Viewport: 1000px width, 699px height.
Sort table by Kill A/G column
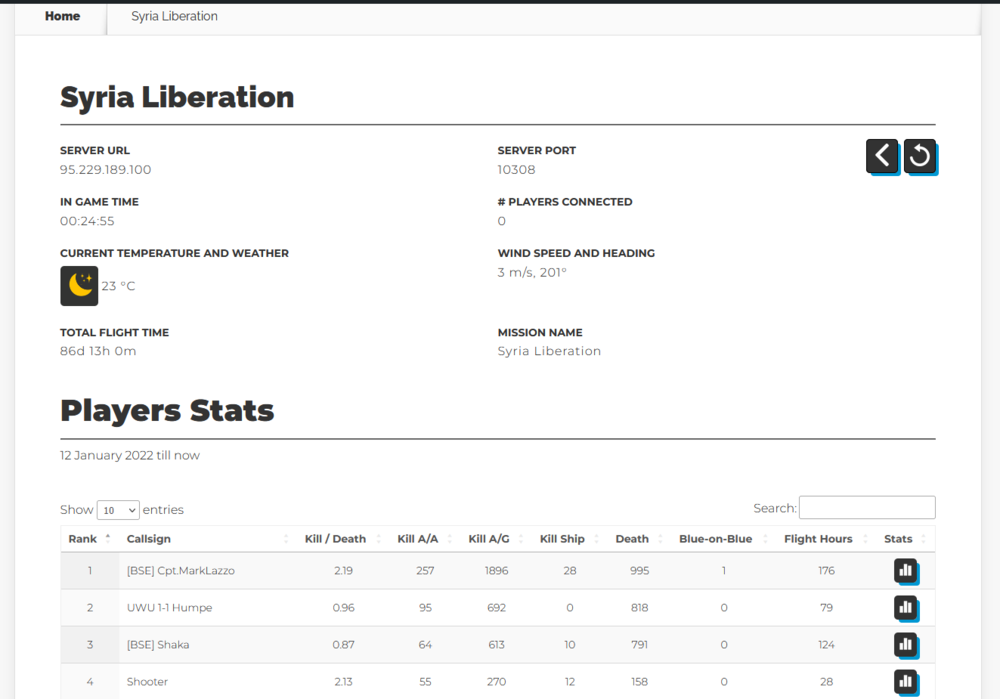[496, 539]
